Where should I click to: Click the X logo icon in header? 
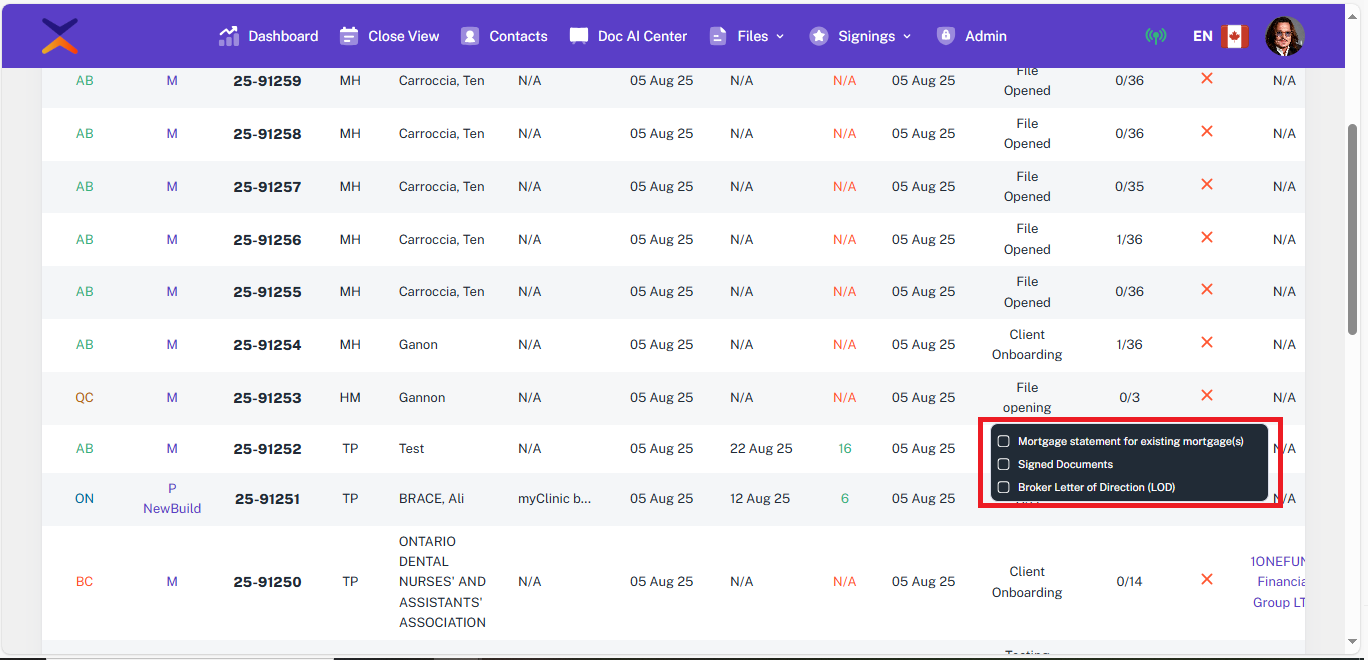[60, 36]
